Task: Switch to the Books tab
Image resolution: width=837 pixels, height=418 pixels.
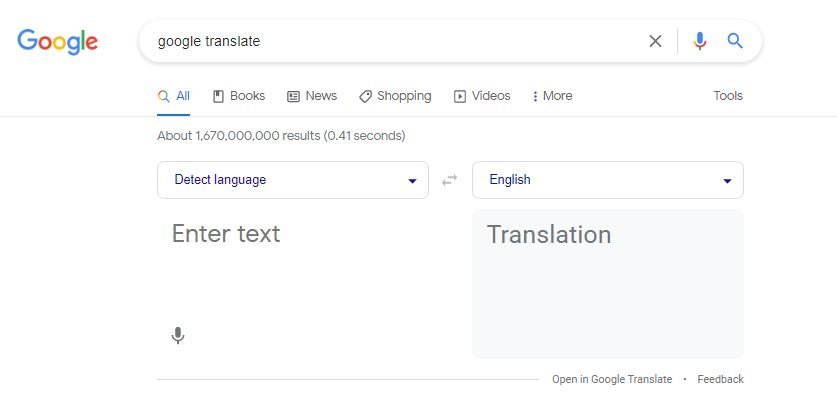Action: click(239, 96)
